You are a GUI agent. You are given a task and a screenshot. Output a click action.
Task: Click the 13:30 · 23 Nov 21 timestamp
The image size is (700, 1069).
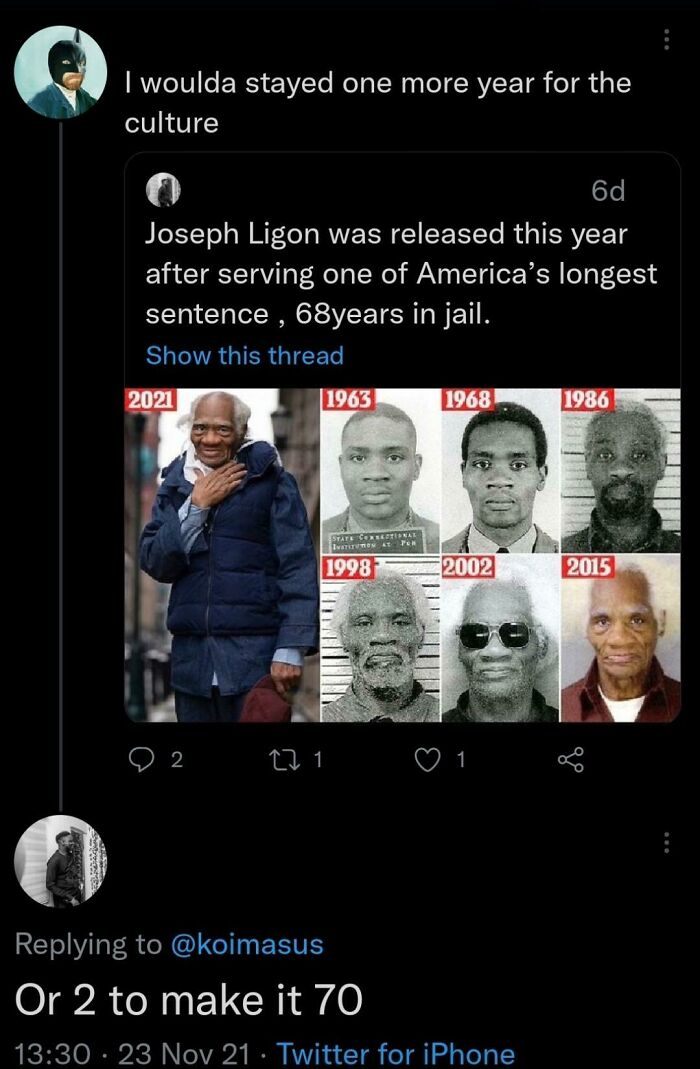click(132, 1053)
